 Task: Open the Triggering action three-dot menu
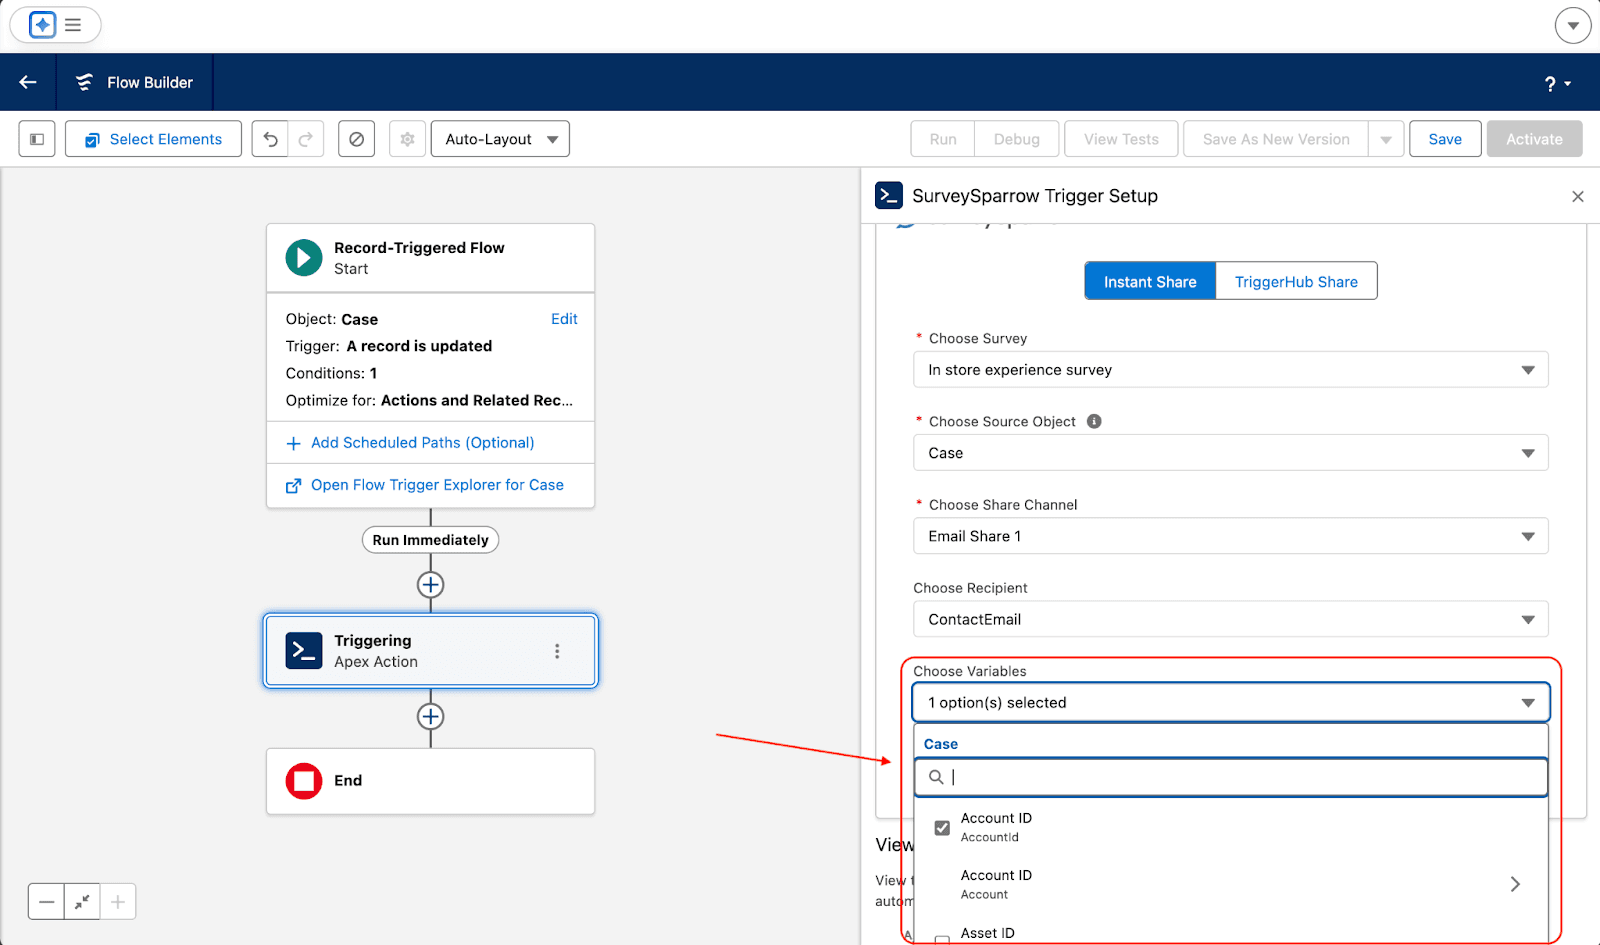click(557, 651)
